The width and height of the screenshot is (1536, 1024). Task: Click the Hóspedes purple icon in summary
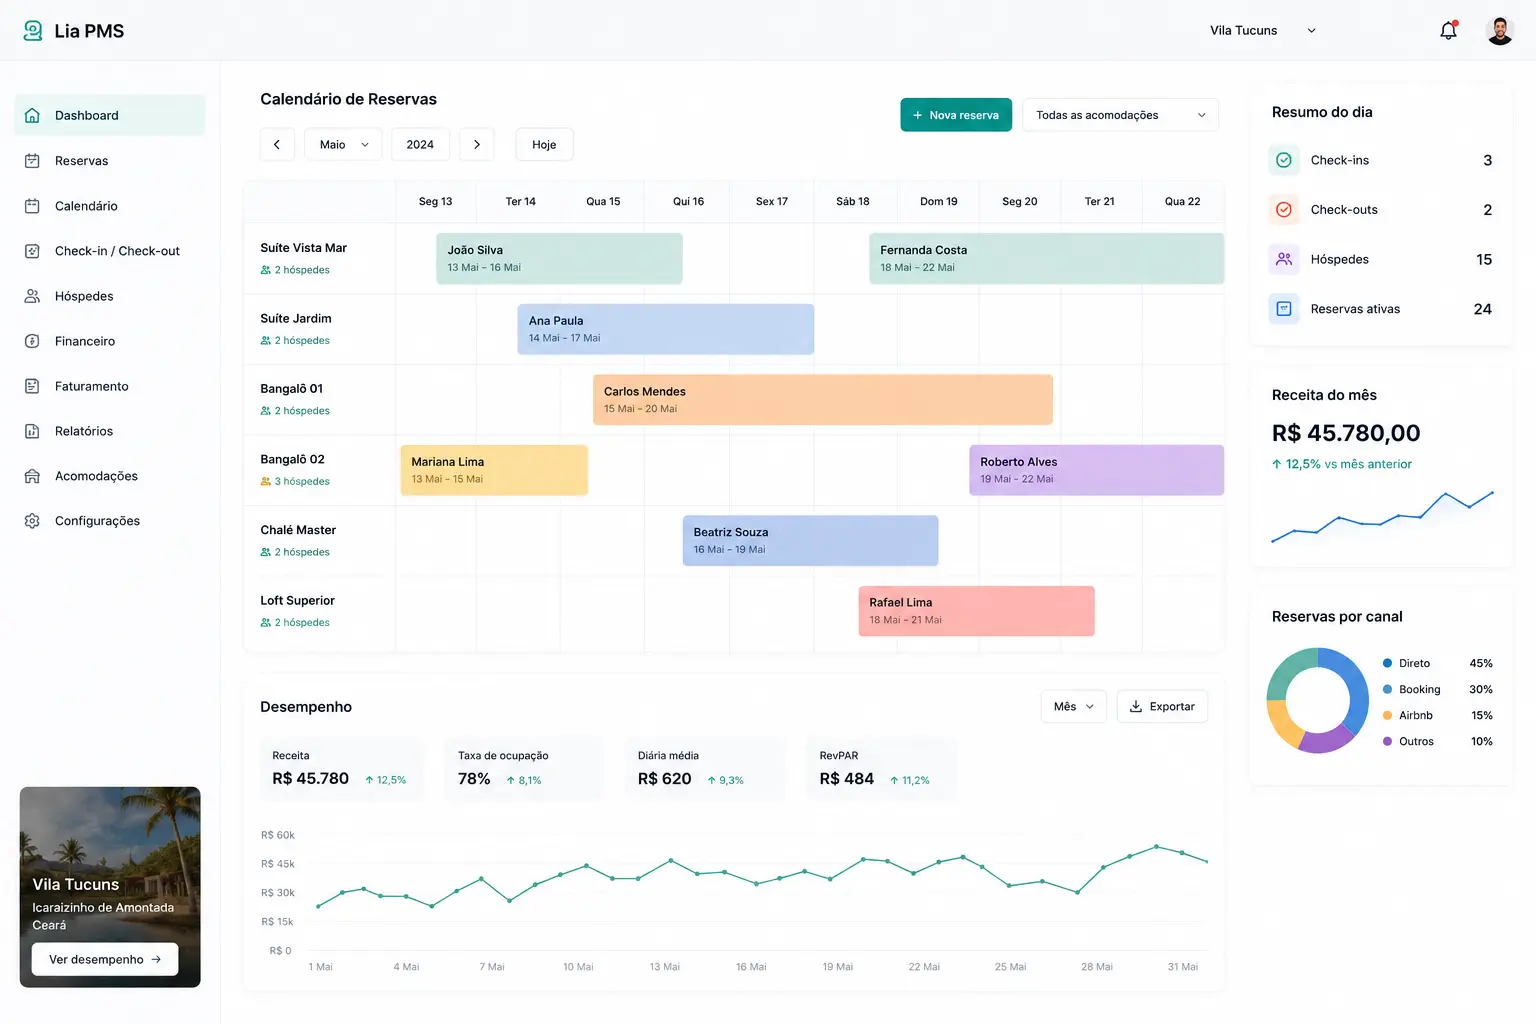1284,259
